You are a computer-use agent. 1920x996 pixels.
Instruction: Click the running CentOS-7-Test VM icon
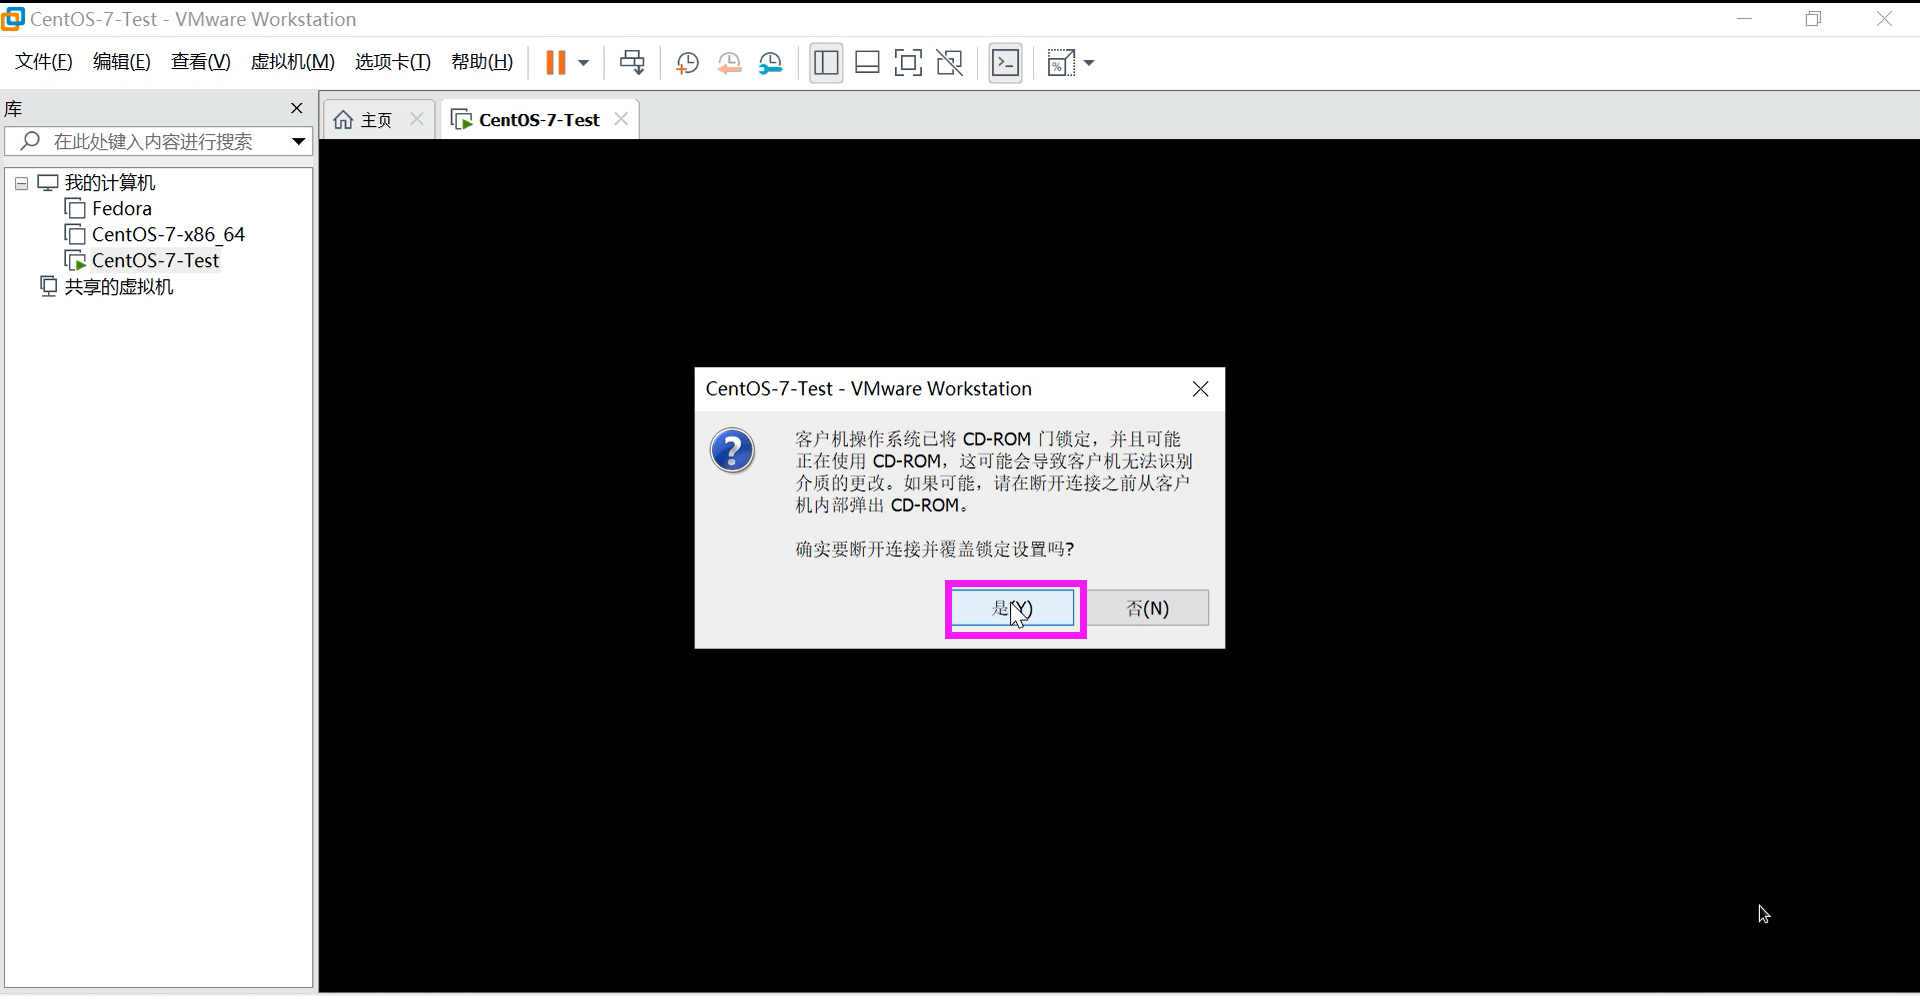[x=75, y=260]
